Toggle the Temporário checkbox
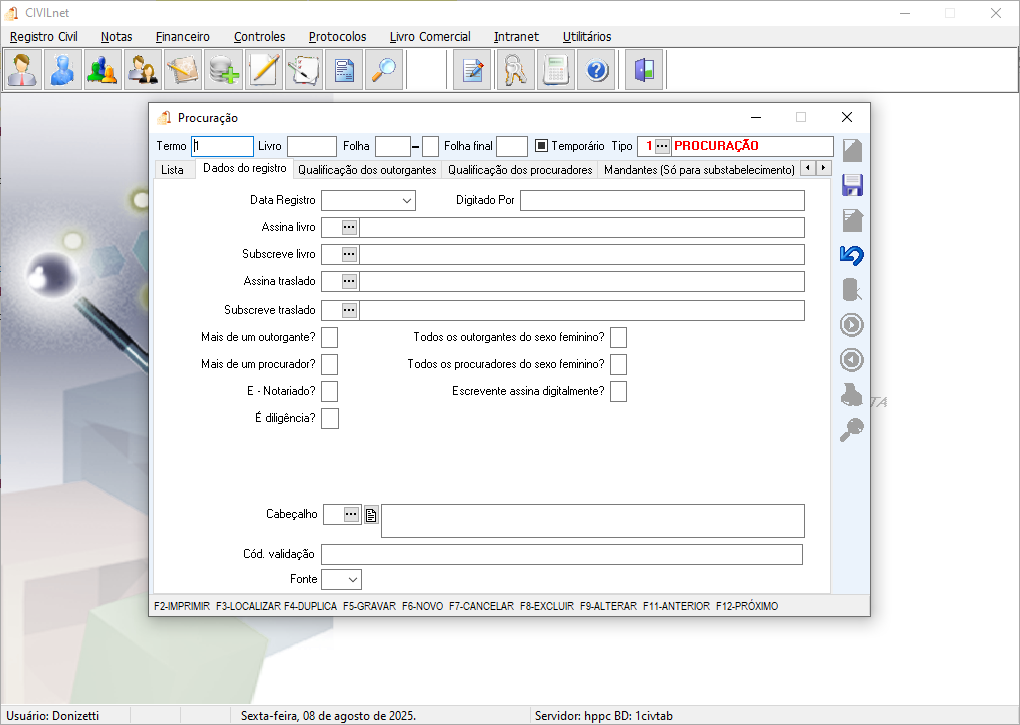The width and height of the screenshot is (1020, 725). point(541,146)
